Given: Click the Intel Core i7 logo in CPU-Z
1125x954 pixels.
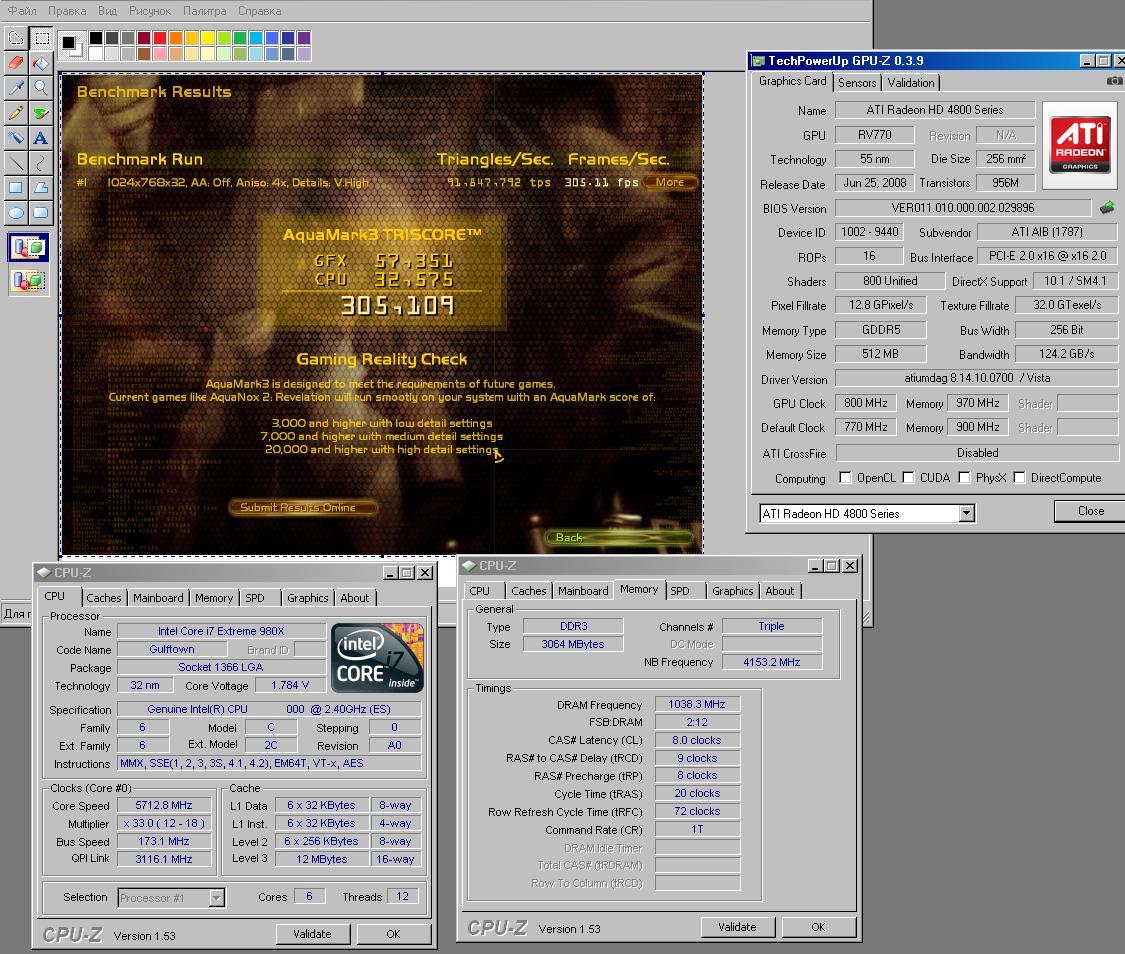Looking at the screenshot, I should [377, 657].
